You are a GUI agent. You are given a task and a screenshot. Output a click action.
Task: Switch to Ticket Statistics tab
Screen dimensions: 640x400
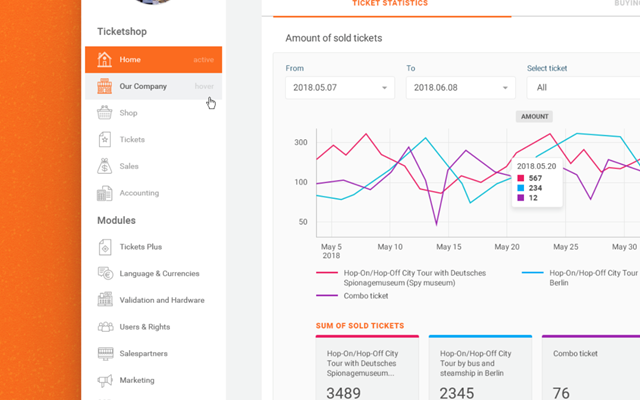390,4
